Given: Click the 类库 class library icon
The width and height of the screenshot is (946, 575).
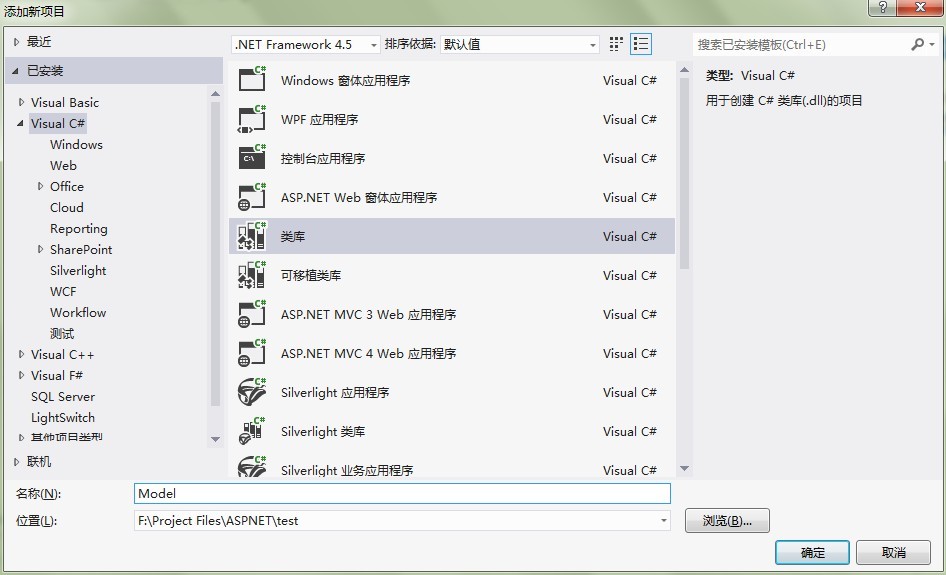Looking at the screenshot, I should click(252, 236).
